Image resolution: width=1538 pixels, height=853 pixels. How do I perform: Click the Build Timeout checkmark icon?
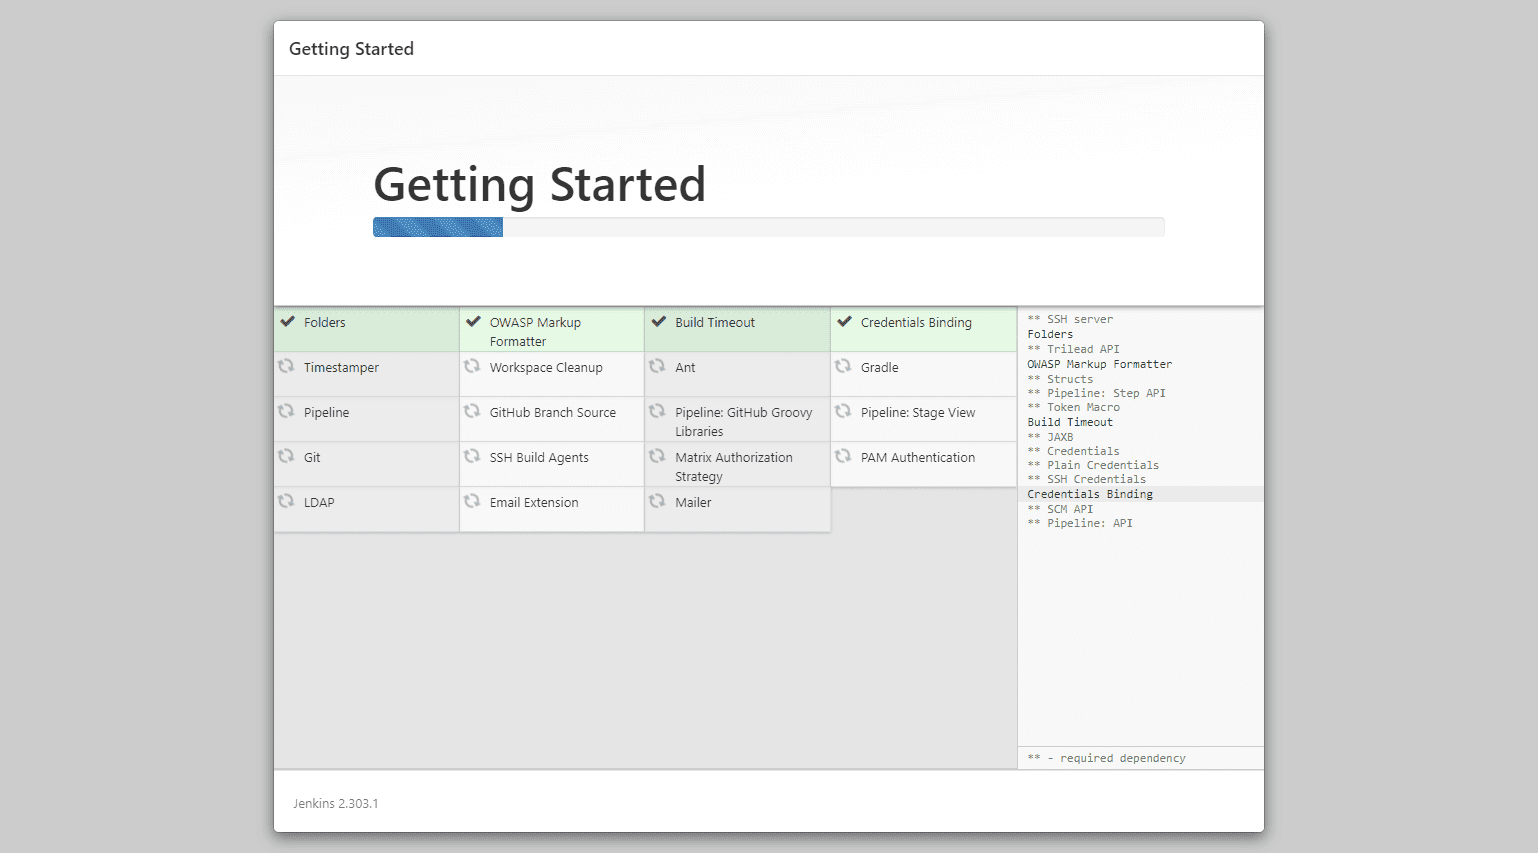point(659,322)
